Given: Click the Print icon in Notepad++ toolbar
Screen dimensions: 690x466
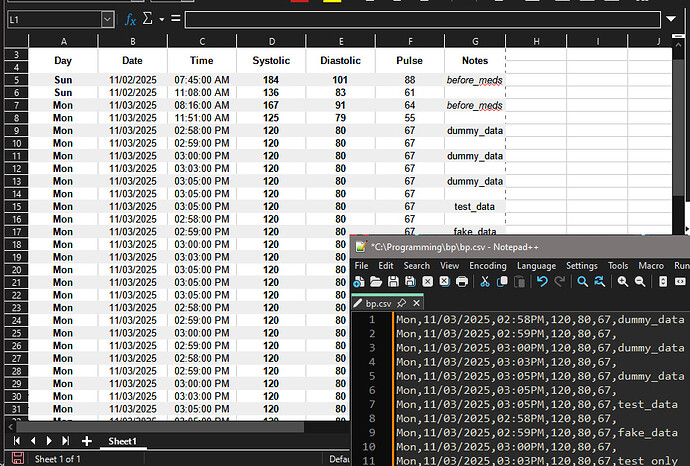Looking at the screenshot, I should tap(461, 282).
